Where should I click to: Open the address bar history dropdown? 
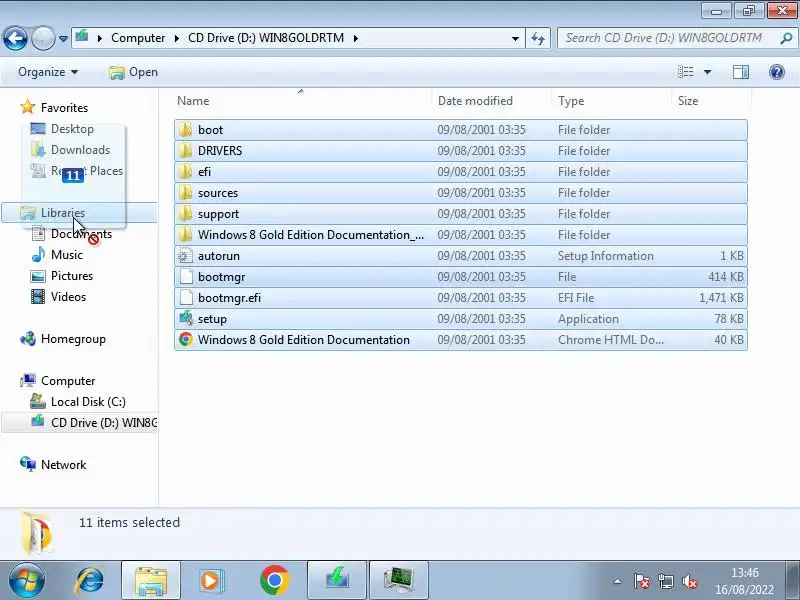[x=515, y=39]
